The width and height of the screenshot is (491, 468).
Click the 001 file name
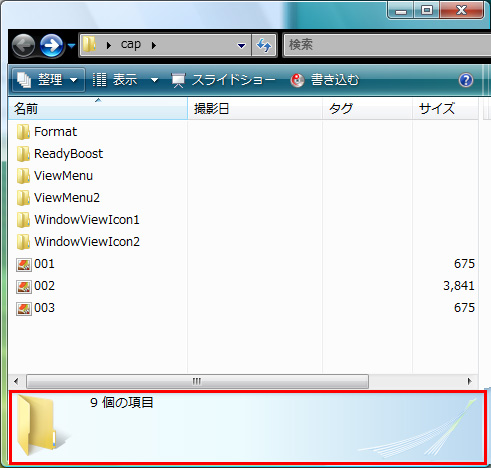[44, 264]
